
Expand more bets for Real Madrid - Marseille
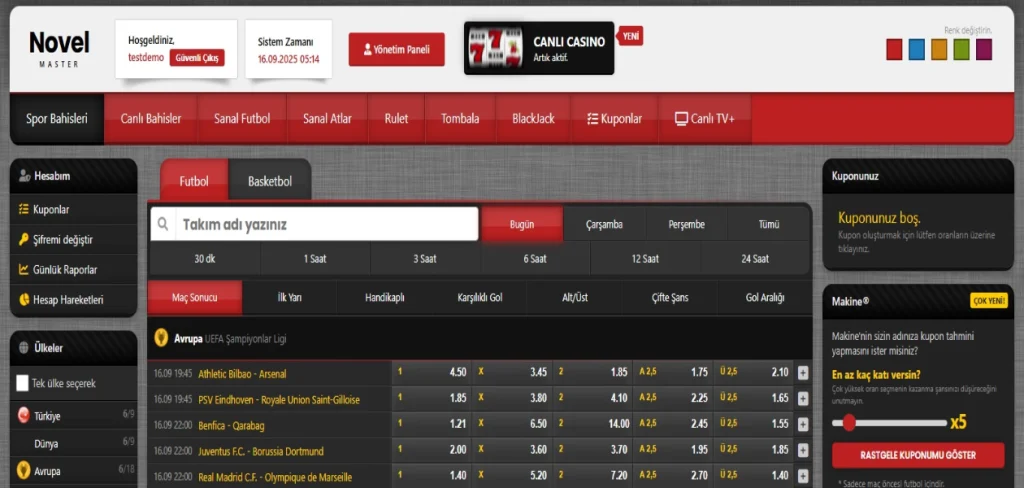point(803,477)
